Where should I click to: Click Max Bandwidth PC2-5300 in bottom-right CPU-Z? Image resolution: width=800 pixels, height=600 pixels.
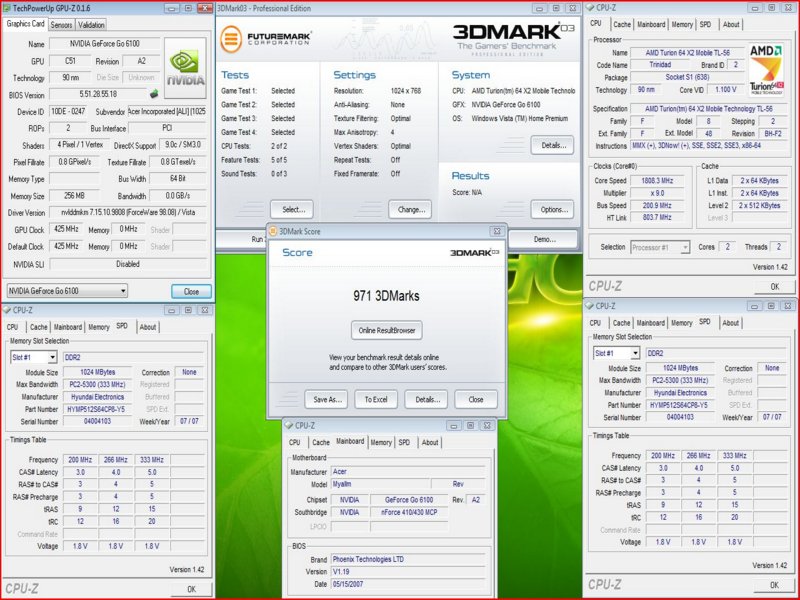[680, 380]
